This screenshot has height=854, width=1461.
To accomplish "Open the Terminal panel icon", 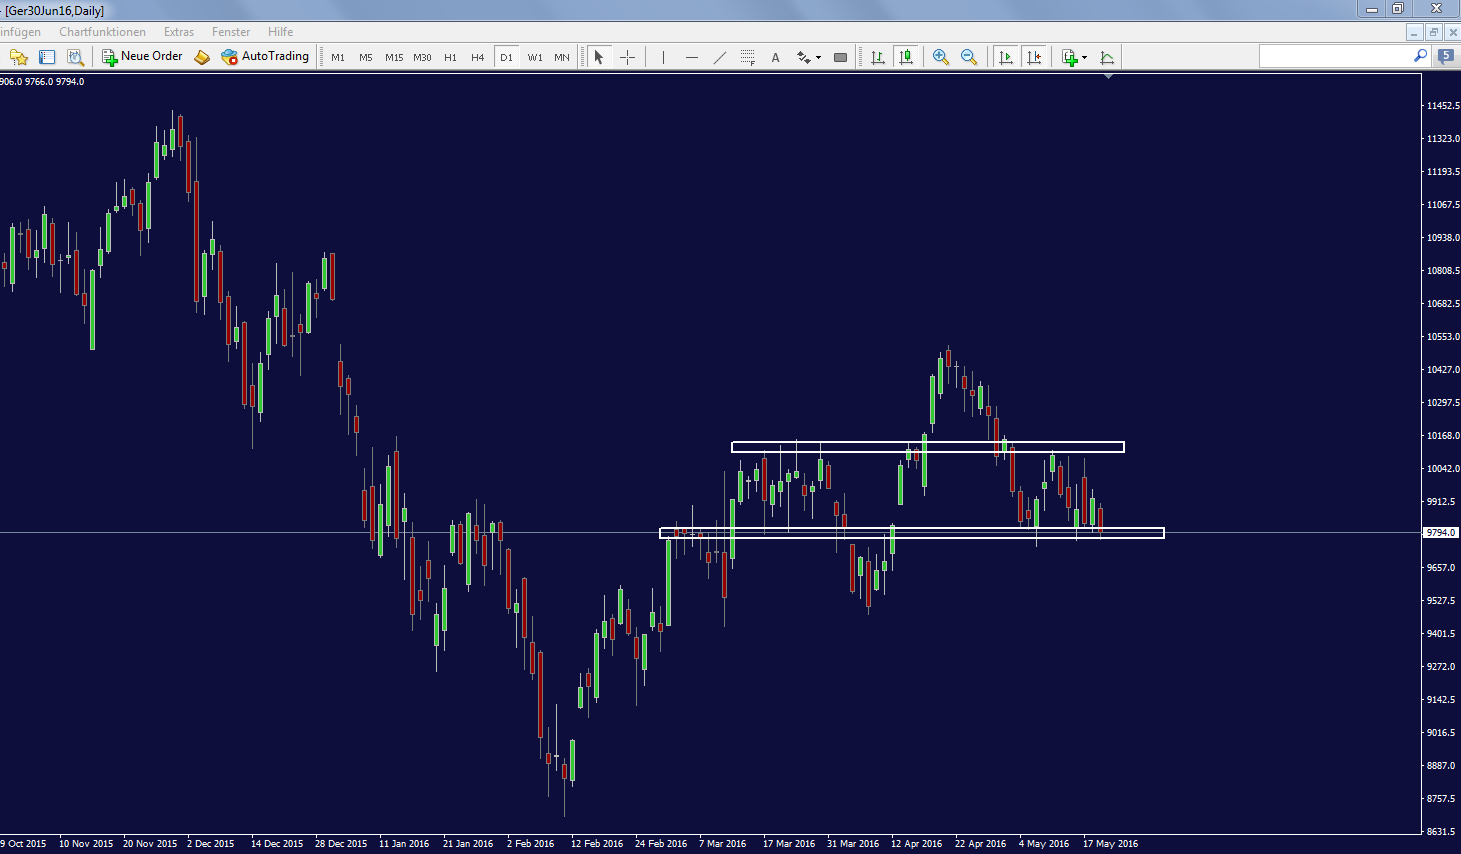I will tap(47, 57).
